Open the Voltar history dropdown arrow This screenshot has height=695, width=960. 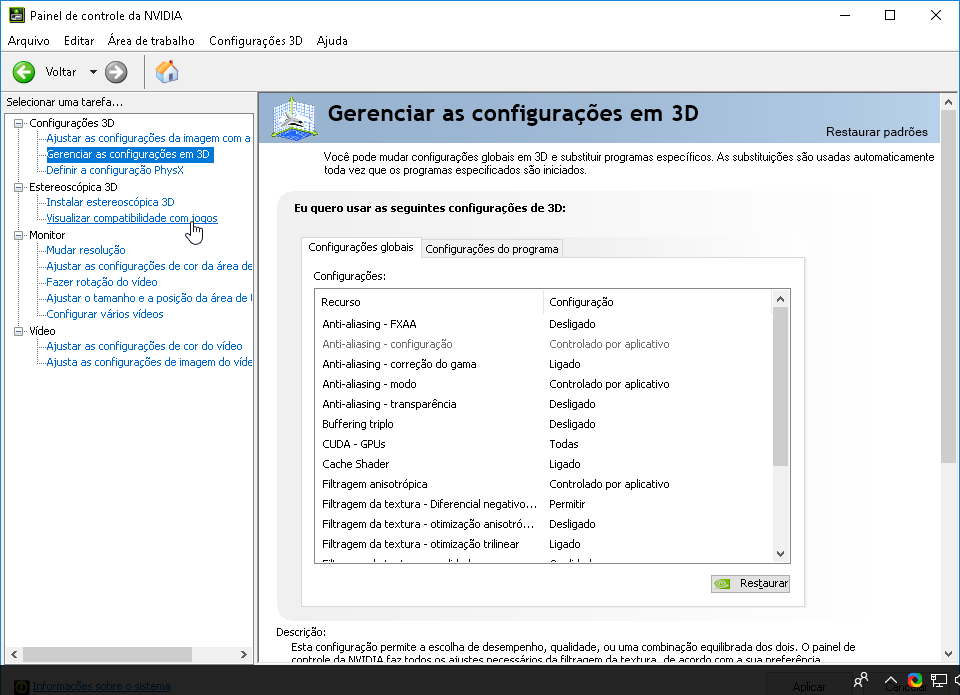[x=93, y=72]
